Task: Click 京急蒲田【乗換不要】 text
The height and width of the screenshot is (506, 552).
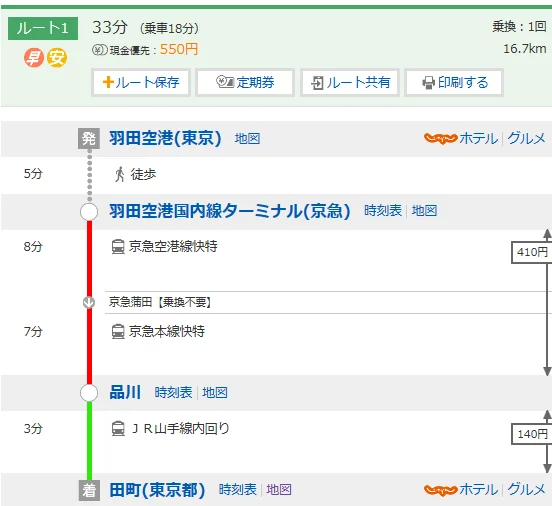Action: (160, 302)
